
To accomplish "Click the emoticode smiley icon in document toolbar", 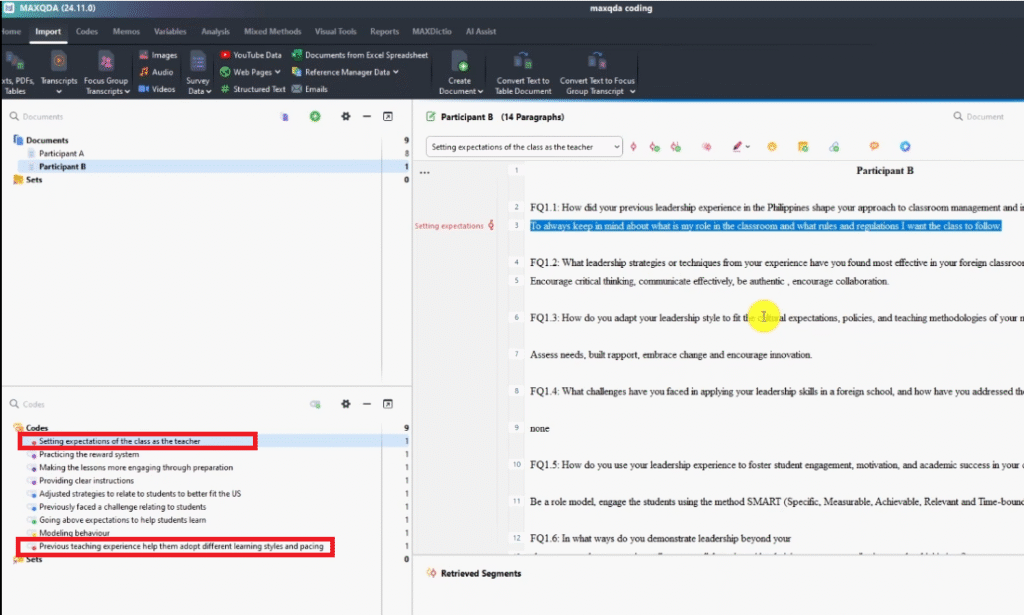I will (772, 147).
